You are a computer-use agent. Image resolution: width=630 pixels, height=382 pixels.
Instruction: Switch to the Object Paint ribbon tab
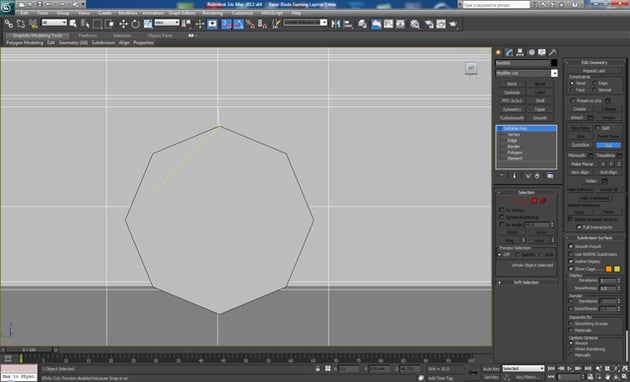[160, 35]
